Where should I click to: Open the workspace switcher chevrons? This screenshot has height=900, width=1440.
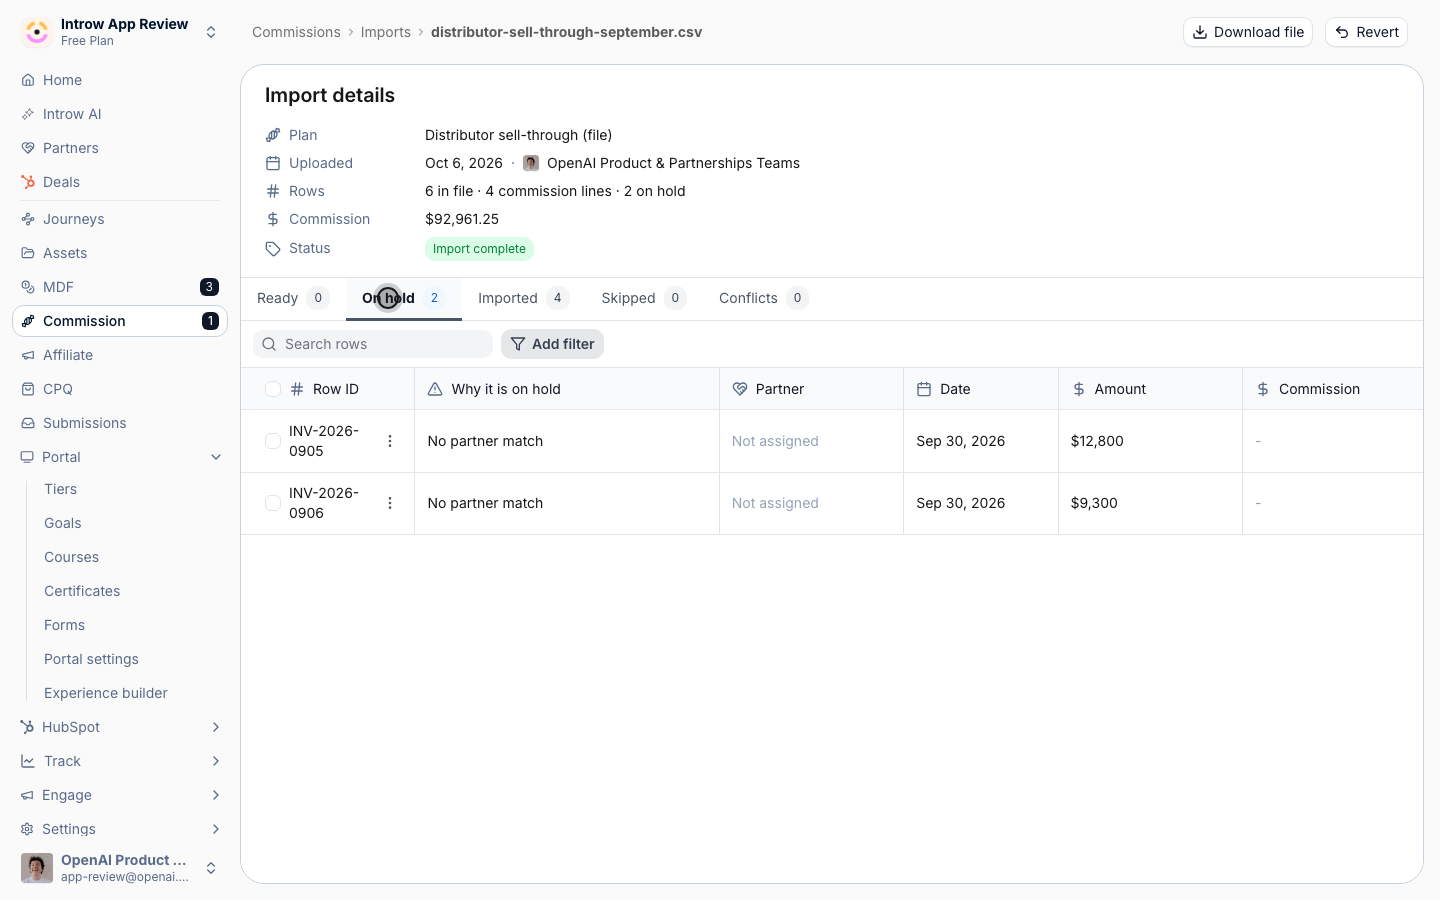(x=211, y=32)
